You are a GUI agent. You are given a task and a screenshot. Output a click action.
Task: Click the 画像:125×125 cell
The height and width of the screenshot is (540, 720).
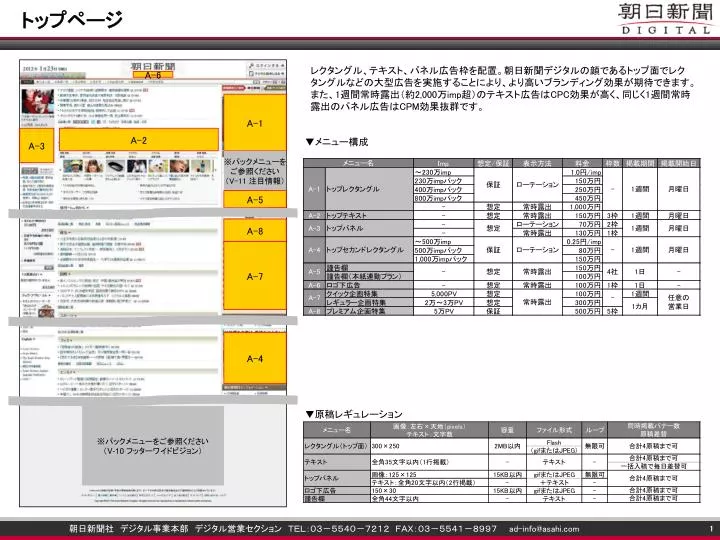point(429,474)
